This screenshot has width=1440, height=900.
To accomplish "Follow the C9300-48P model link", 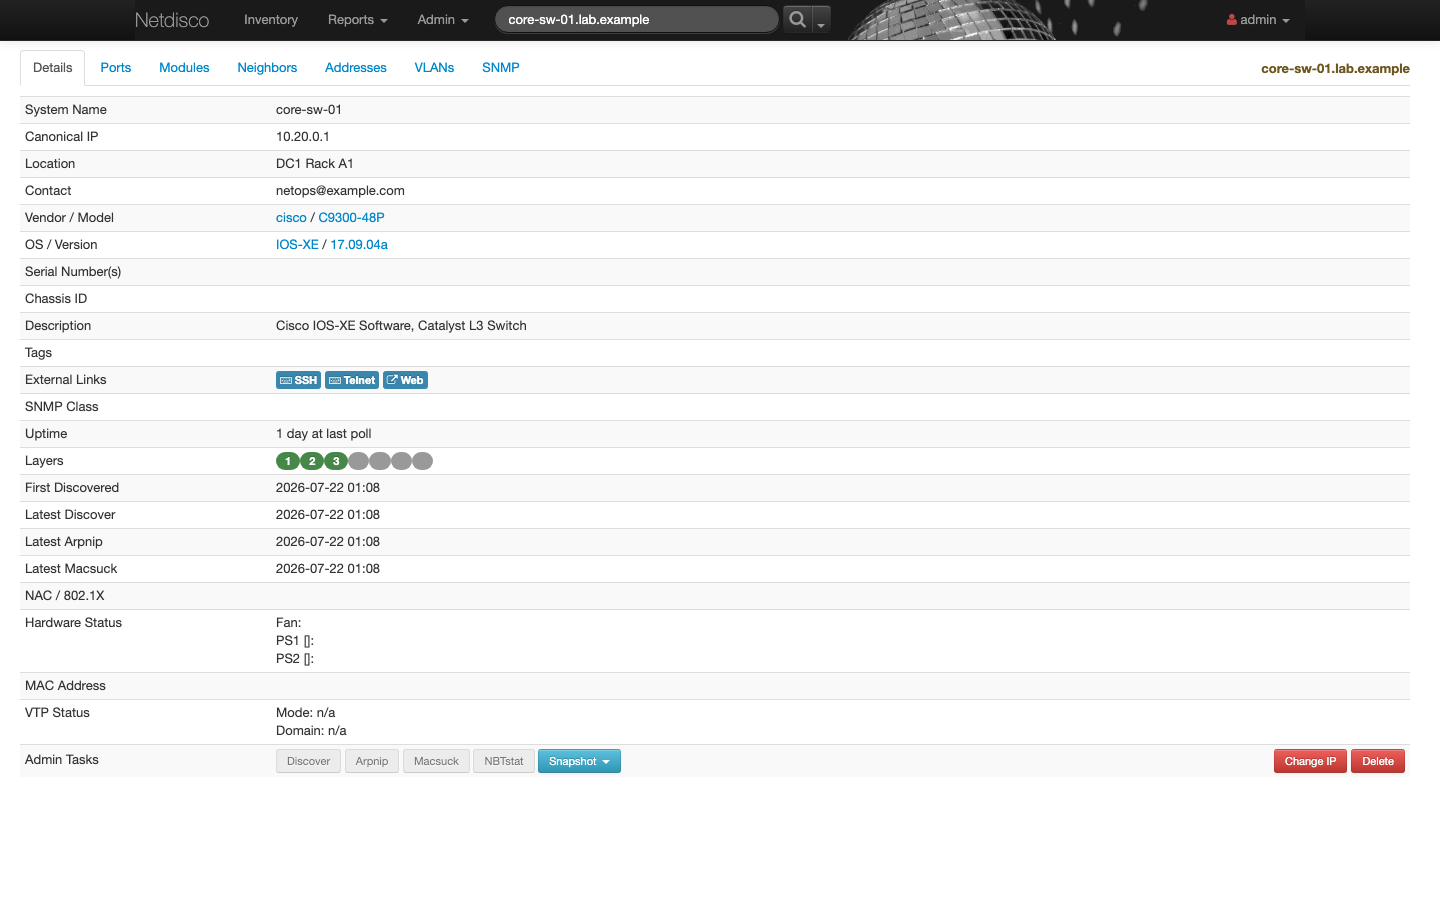I will tap(351, 218).
